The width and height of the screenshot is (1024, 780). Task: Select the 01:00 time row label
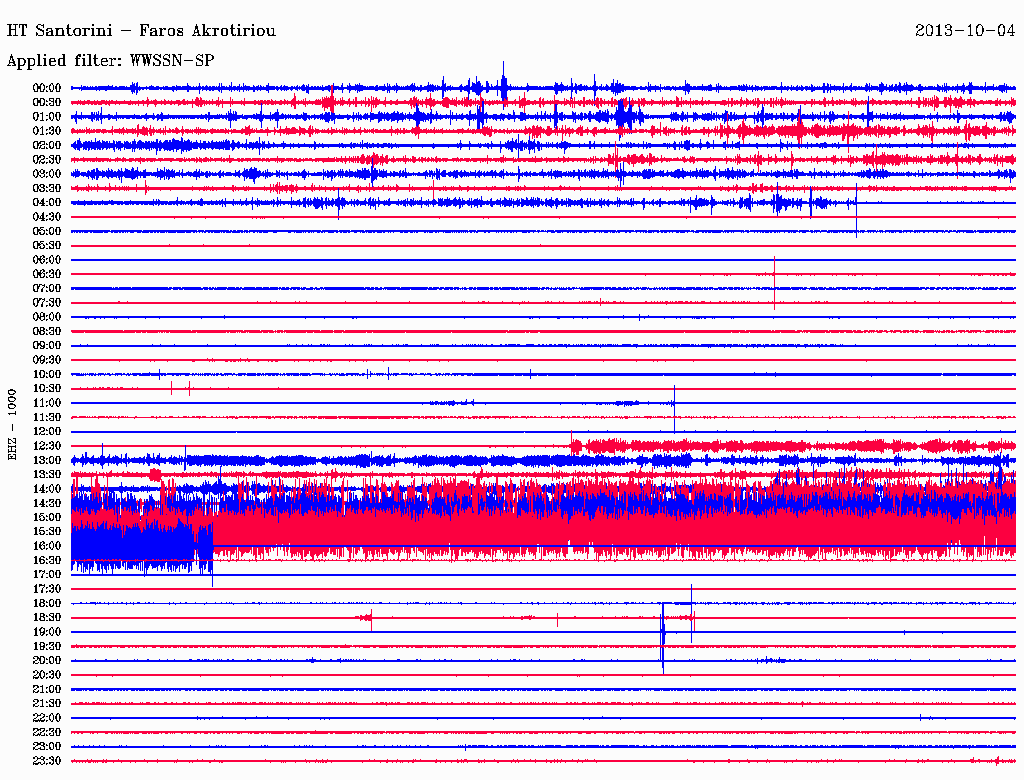click(47, 117)
